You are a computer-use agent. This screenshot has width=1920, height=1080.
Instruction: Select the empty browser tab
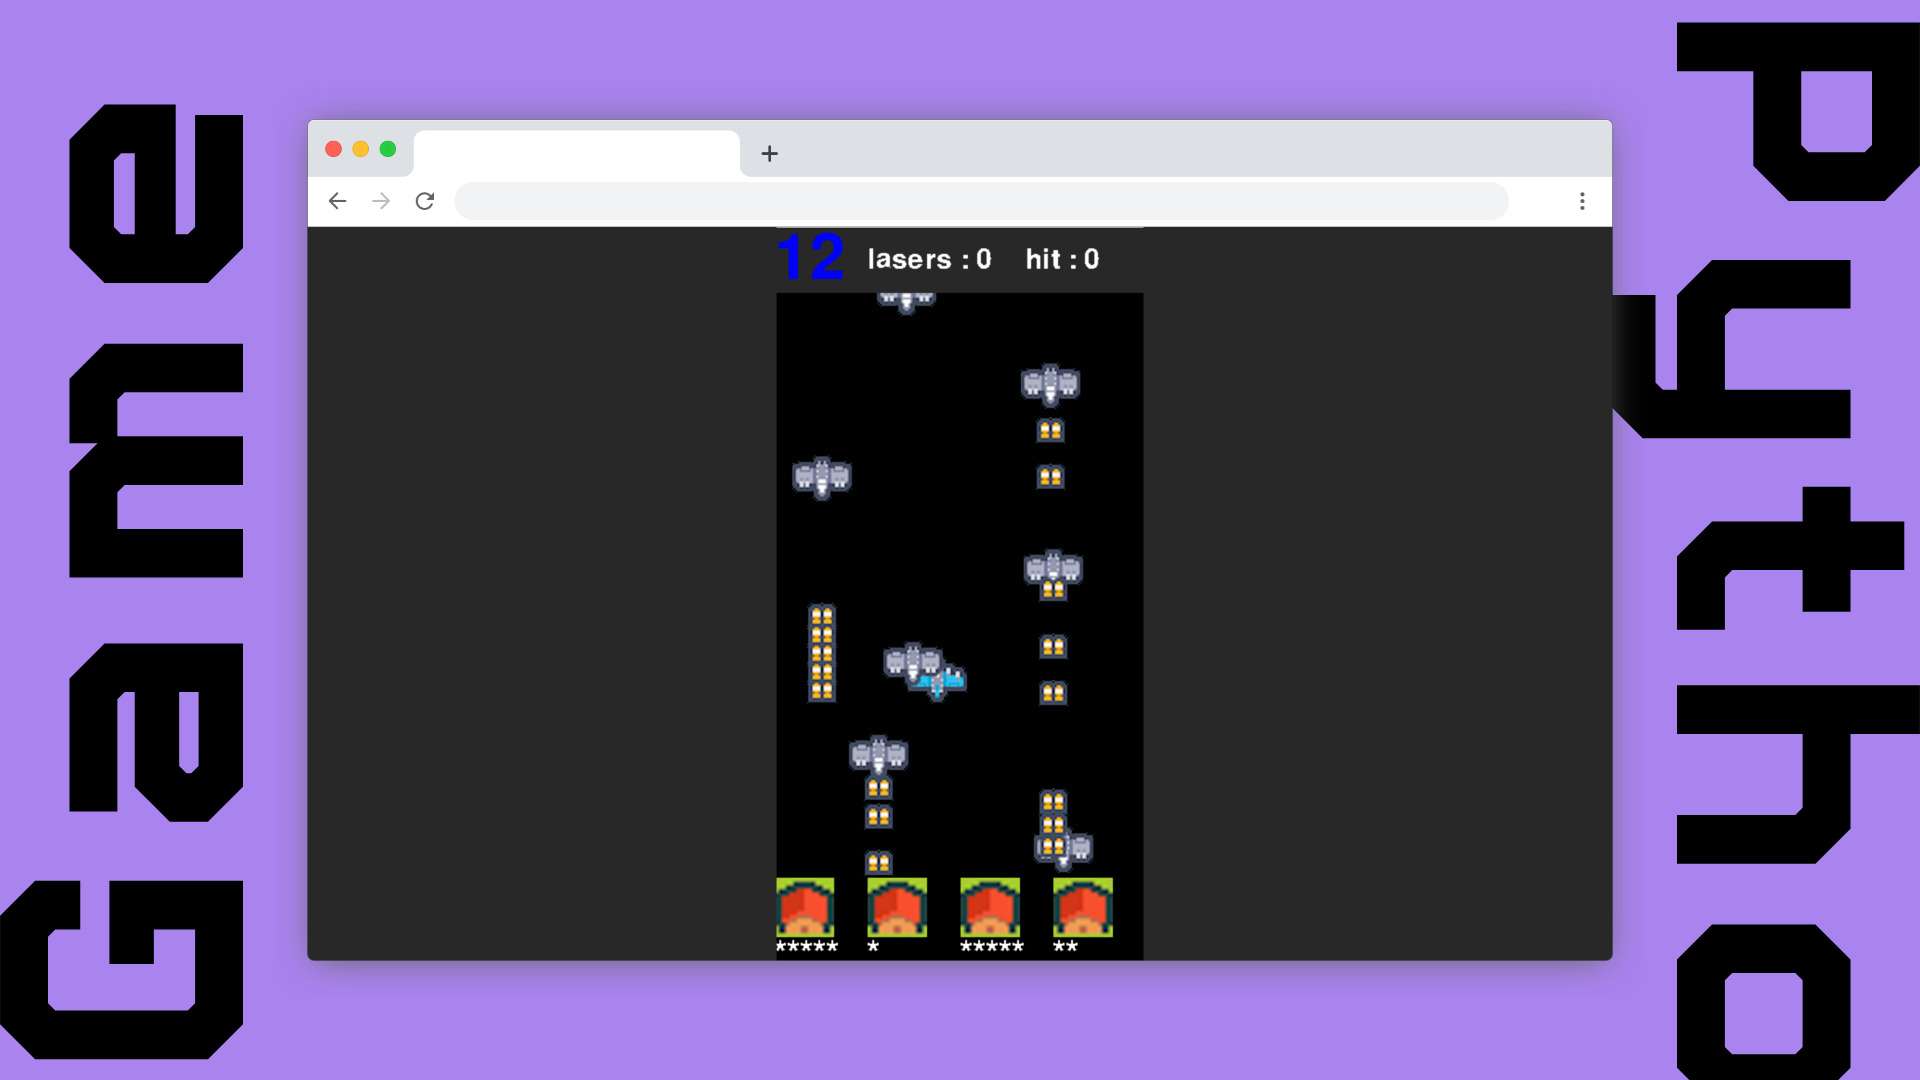pos(577,154)
